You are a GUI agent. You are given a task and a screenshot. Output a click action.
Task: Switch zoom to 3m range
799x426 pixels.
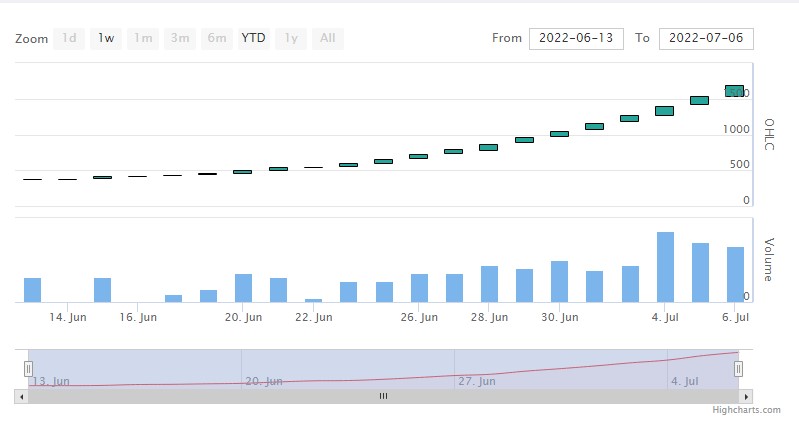(180, 39)
